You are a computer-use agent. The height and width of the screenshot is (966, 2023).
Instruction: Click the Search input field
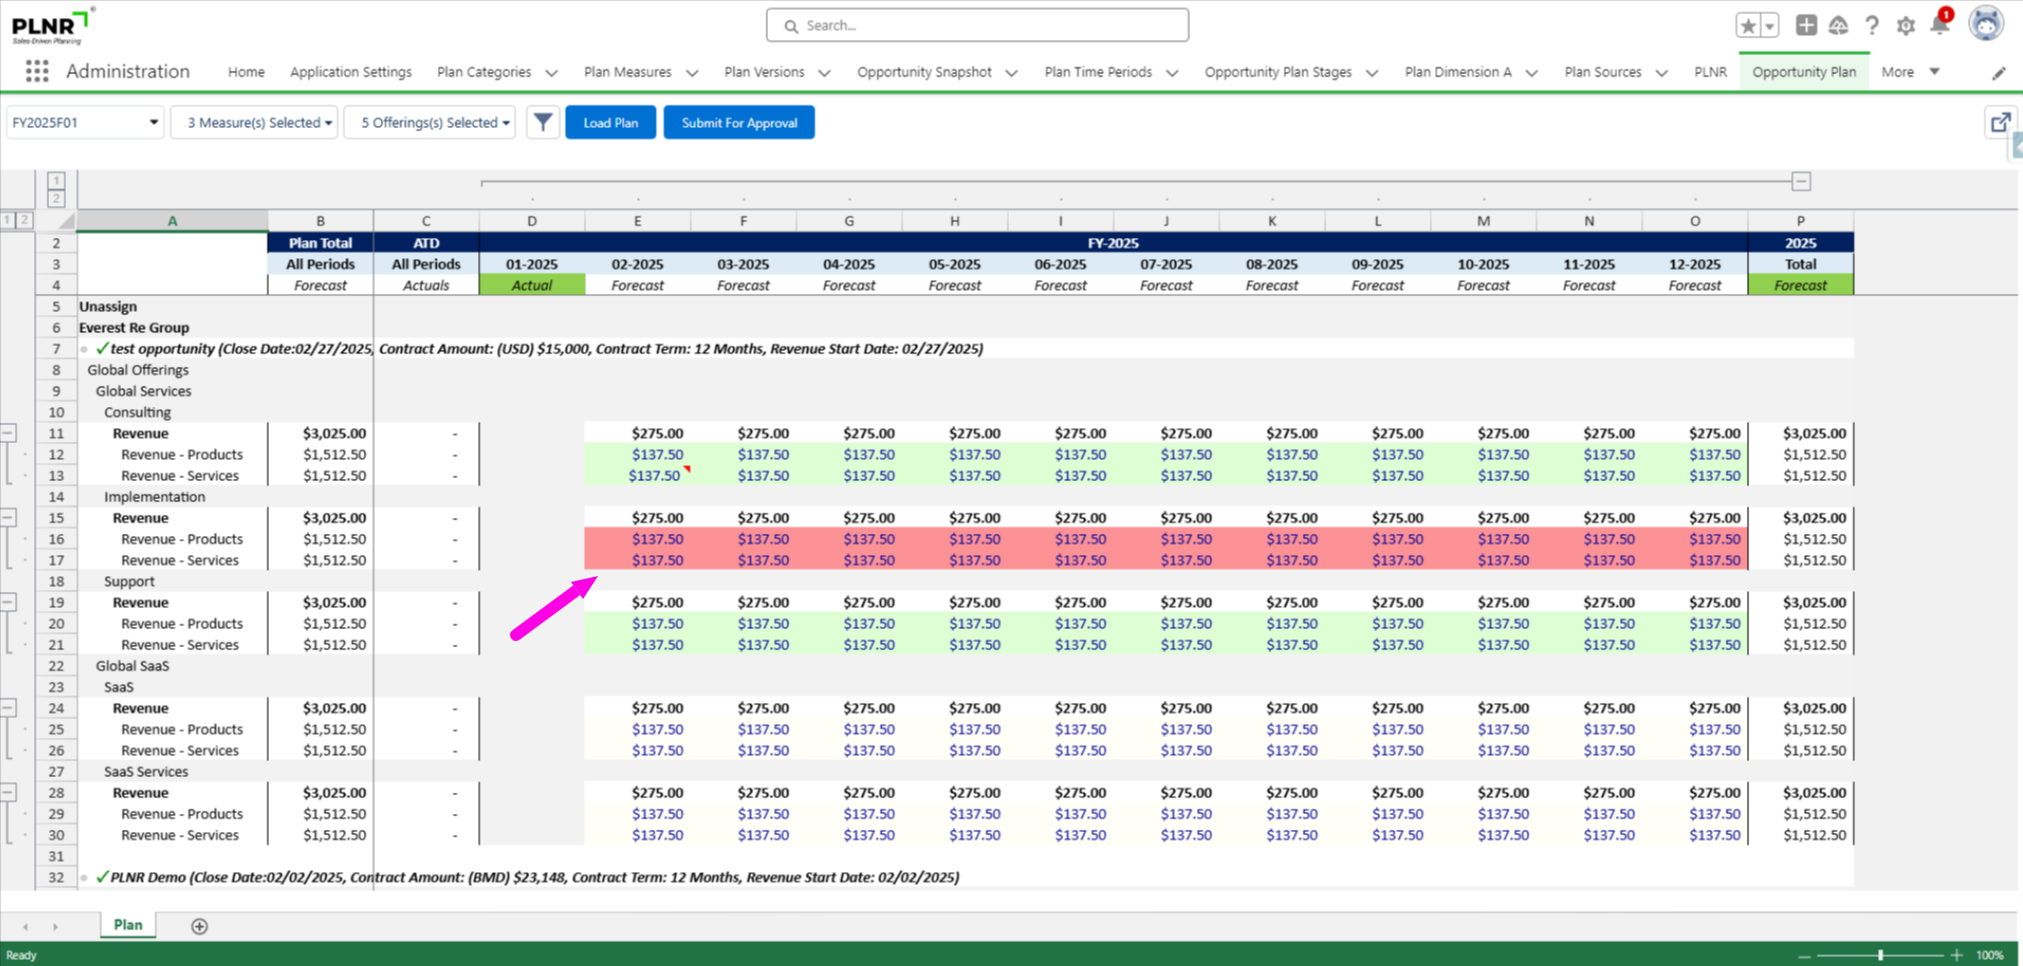[x=977, y=25]
